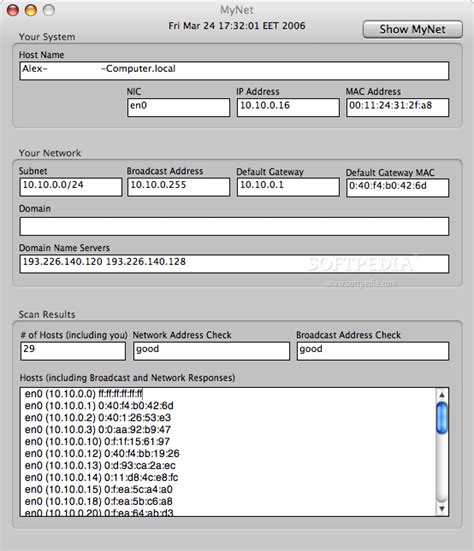Click the Default Gateway field 10.10.0.1
This screenshot has width=474, height=551.
click(x=288, y=187)
